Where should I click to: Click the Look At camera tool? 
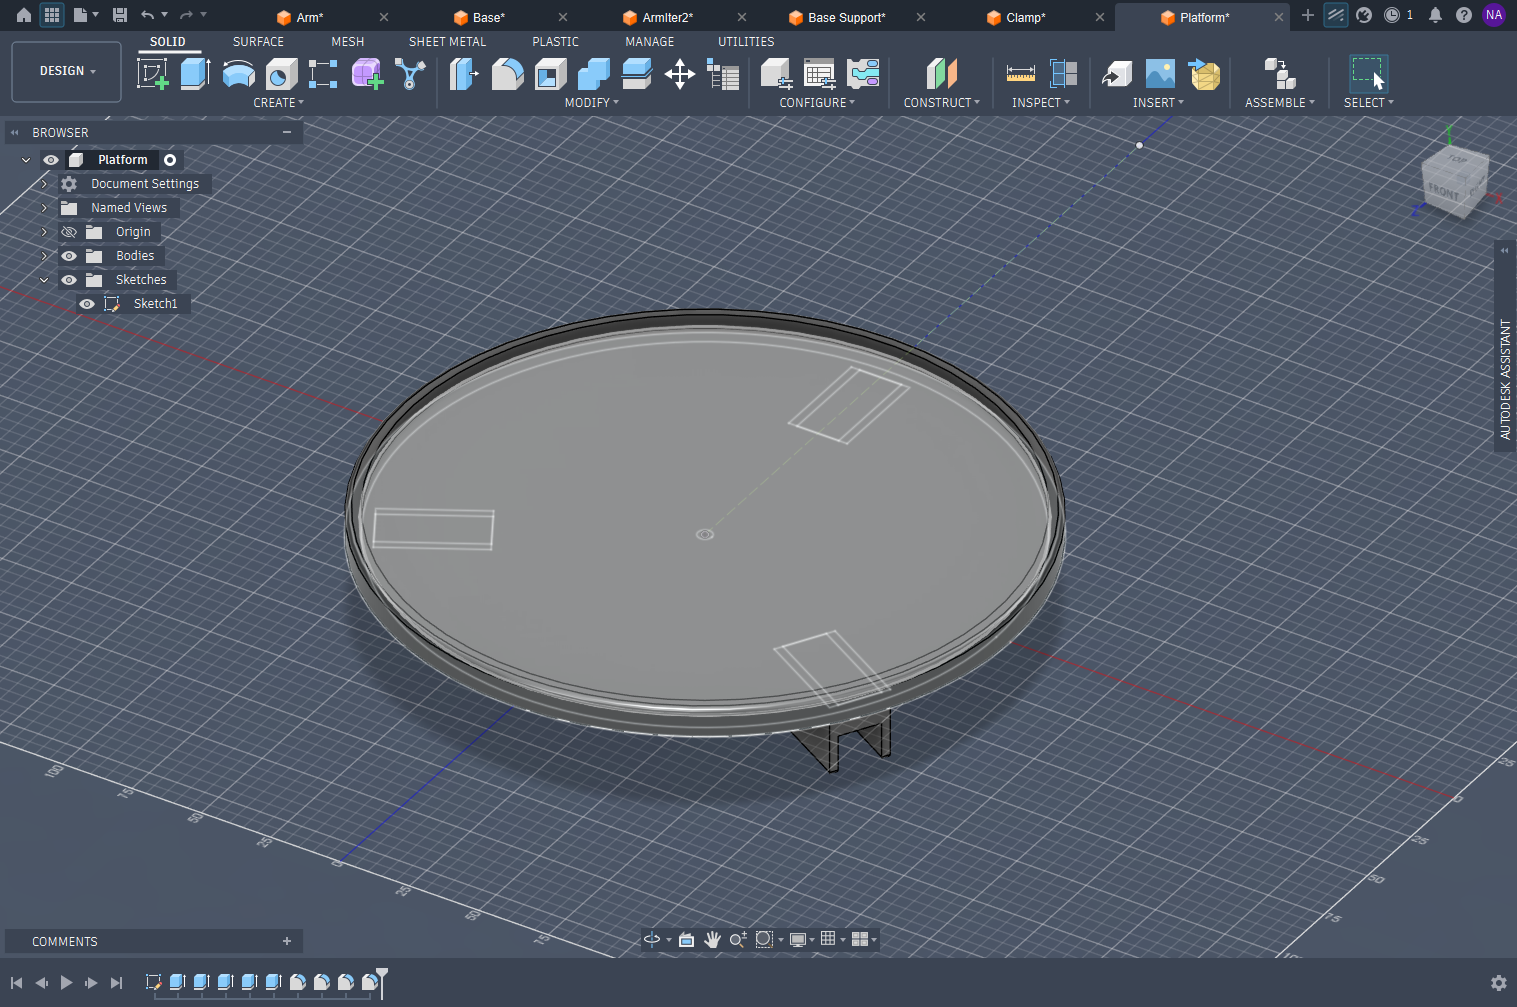click(686, 939)
